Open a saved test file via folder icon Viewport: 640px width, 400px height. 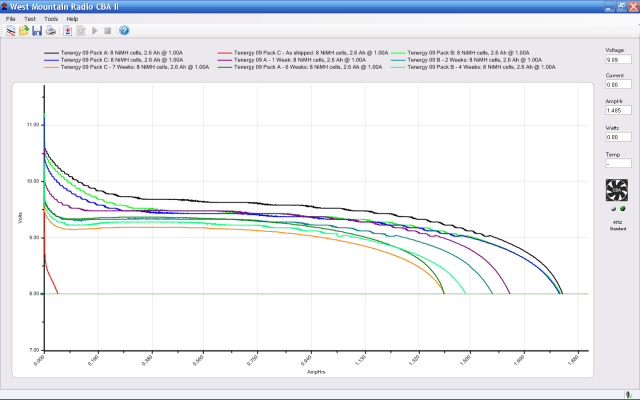point(24,31)
